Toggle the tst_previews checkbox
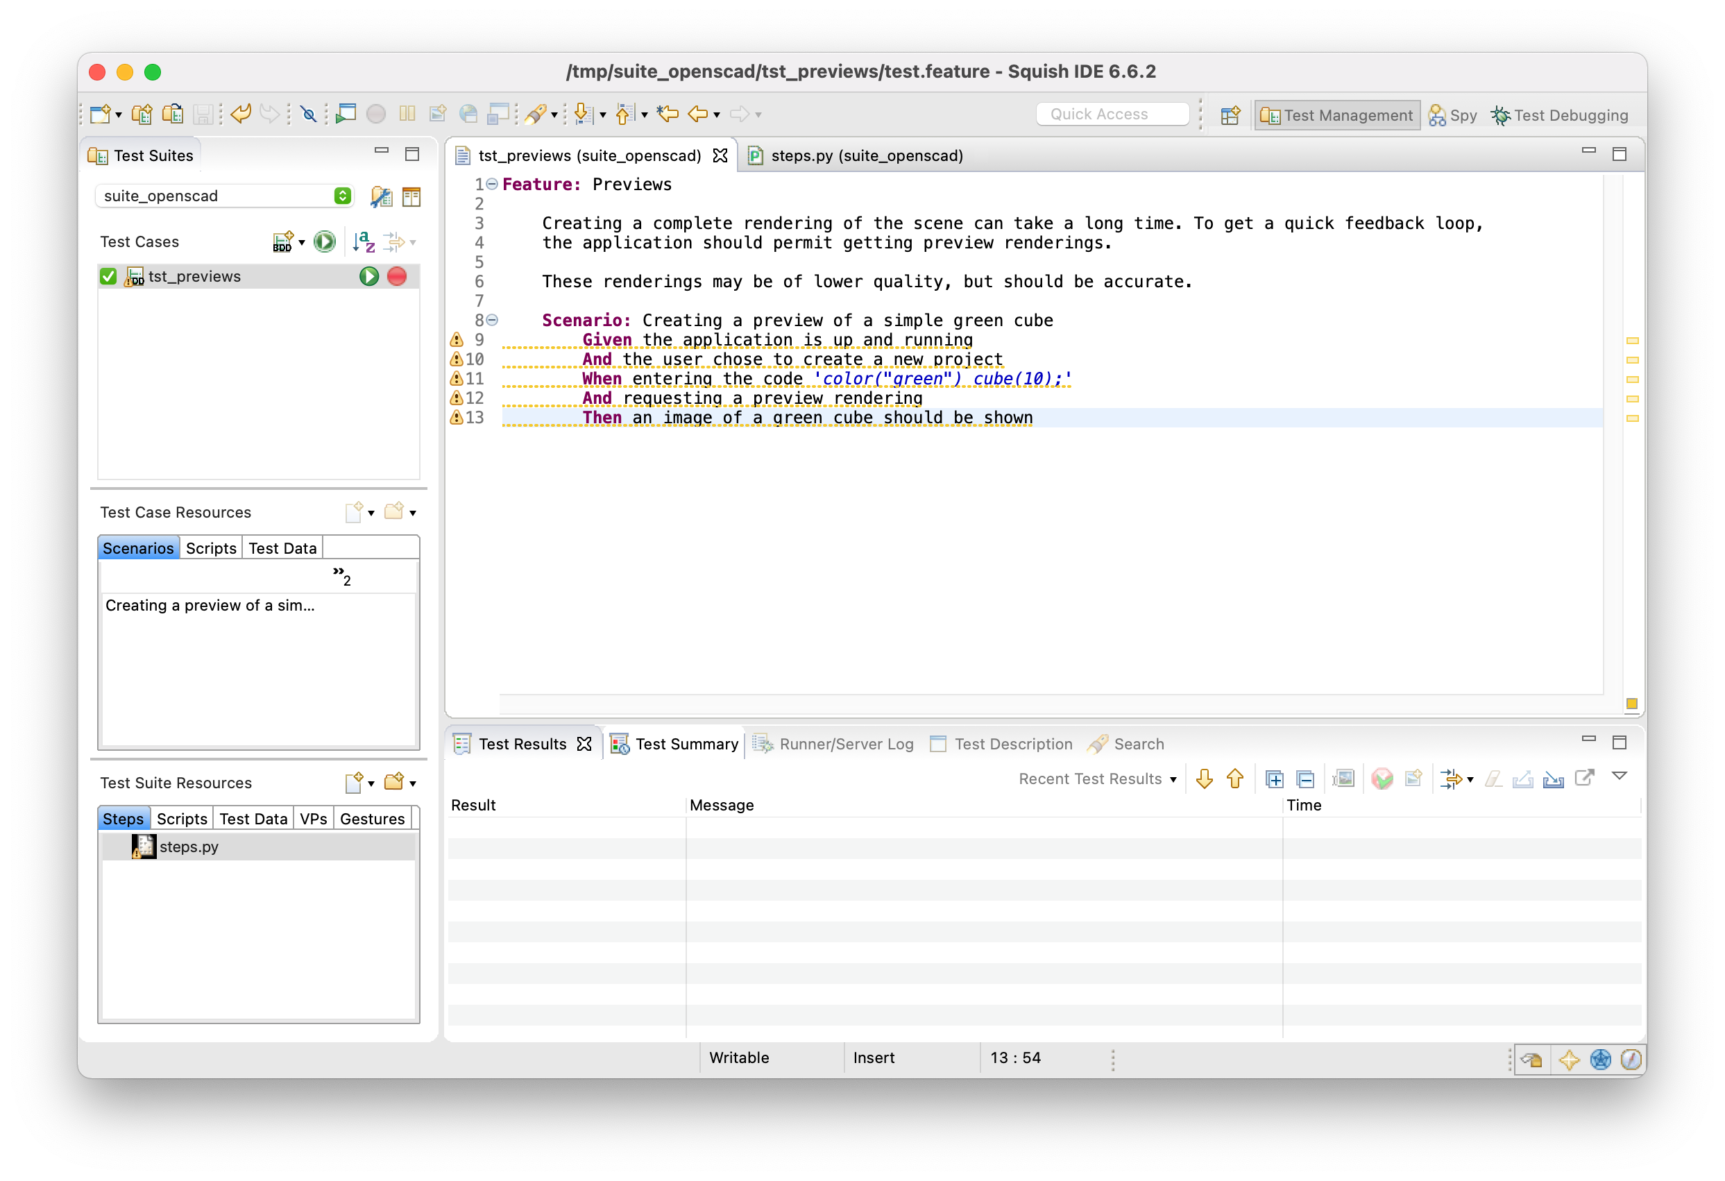Image resolution: width=1725 pixels, height=1181 pixels. pos(108,277)
